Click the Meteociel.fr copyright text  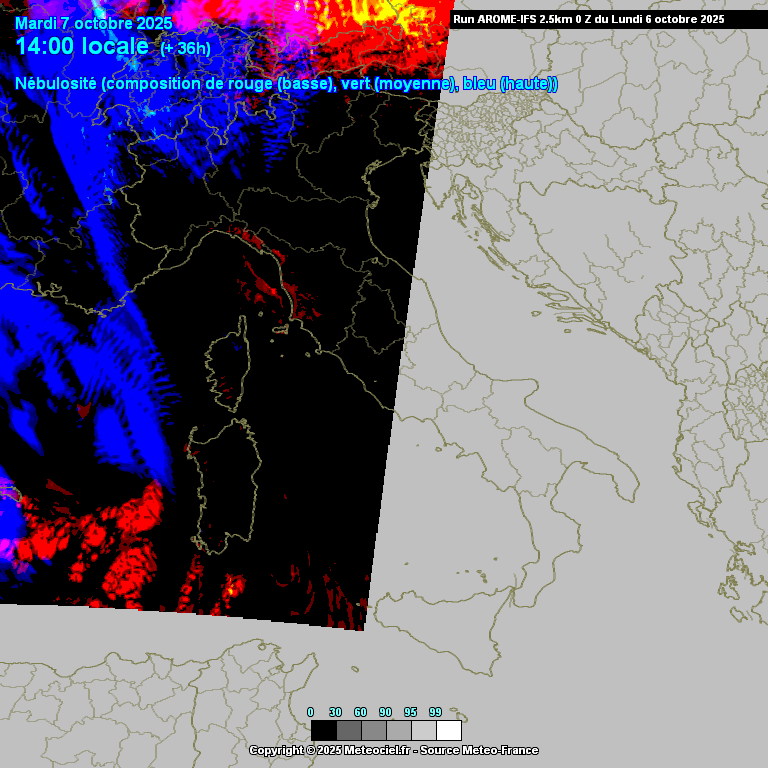click(393, 750)
